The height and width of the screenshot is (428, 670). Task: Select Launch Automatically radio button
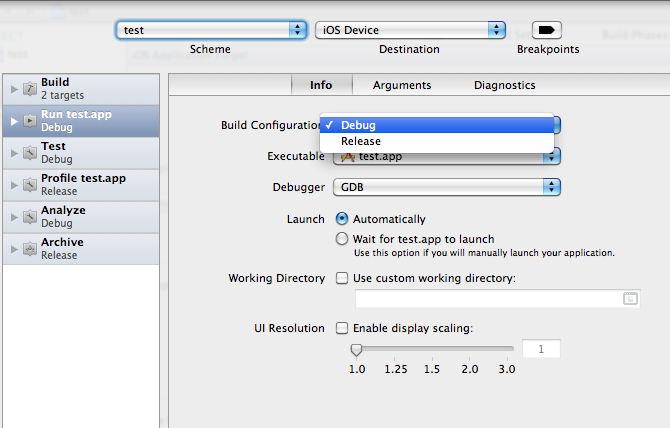[342, 219]
